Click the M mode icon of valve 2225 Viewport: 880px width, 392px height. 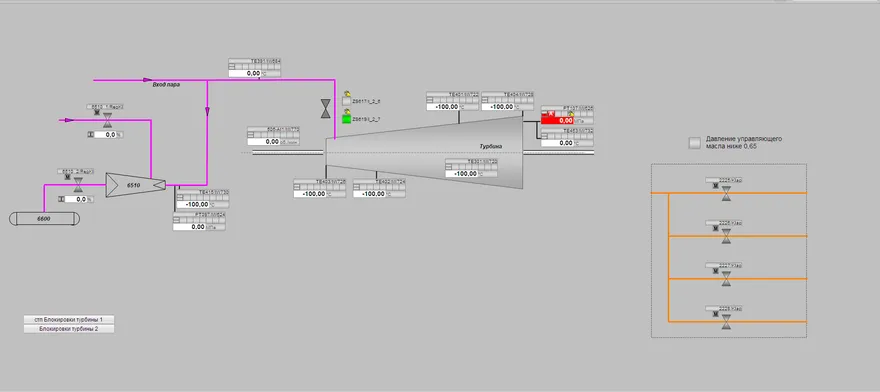coord(716,186)
